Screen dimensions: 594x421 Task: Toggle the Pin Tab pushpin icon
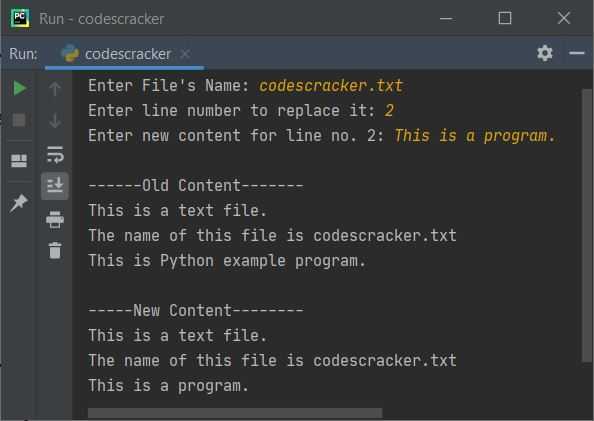click(19, 203)
